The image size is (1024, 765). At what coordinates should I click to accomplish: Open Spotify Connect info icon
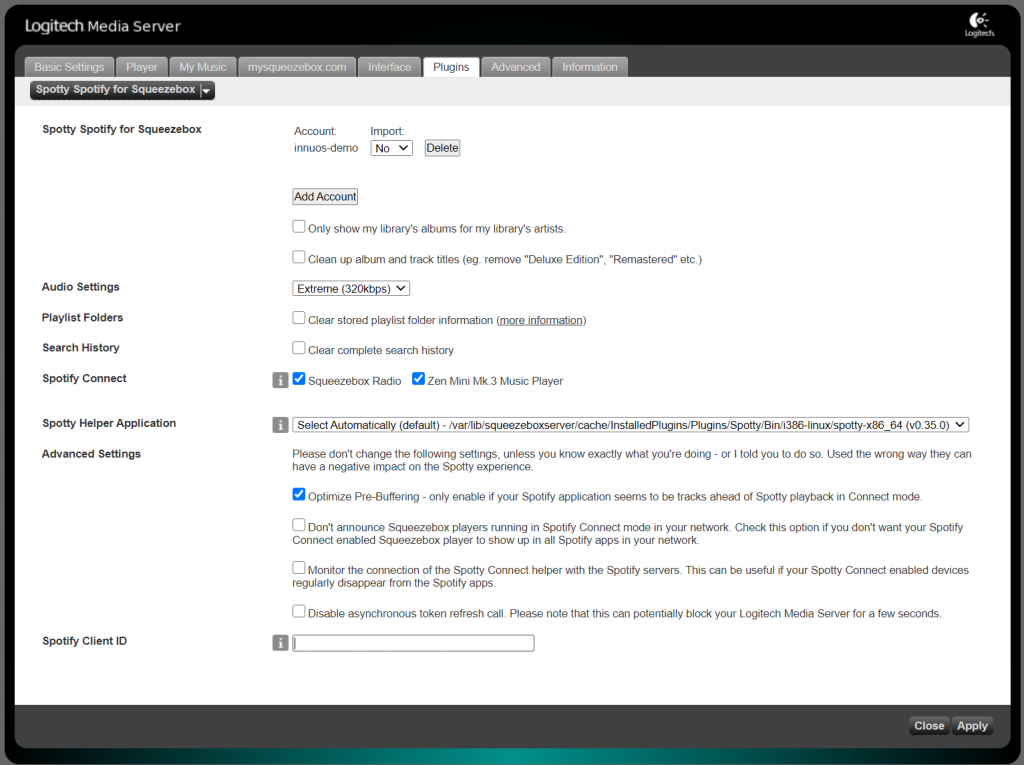pos(280,380)
